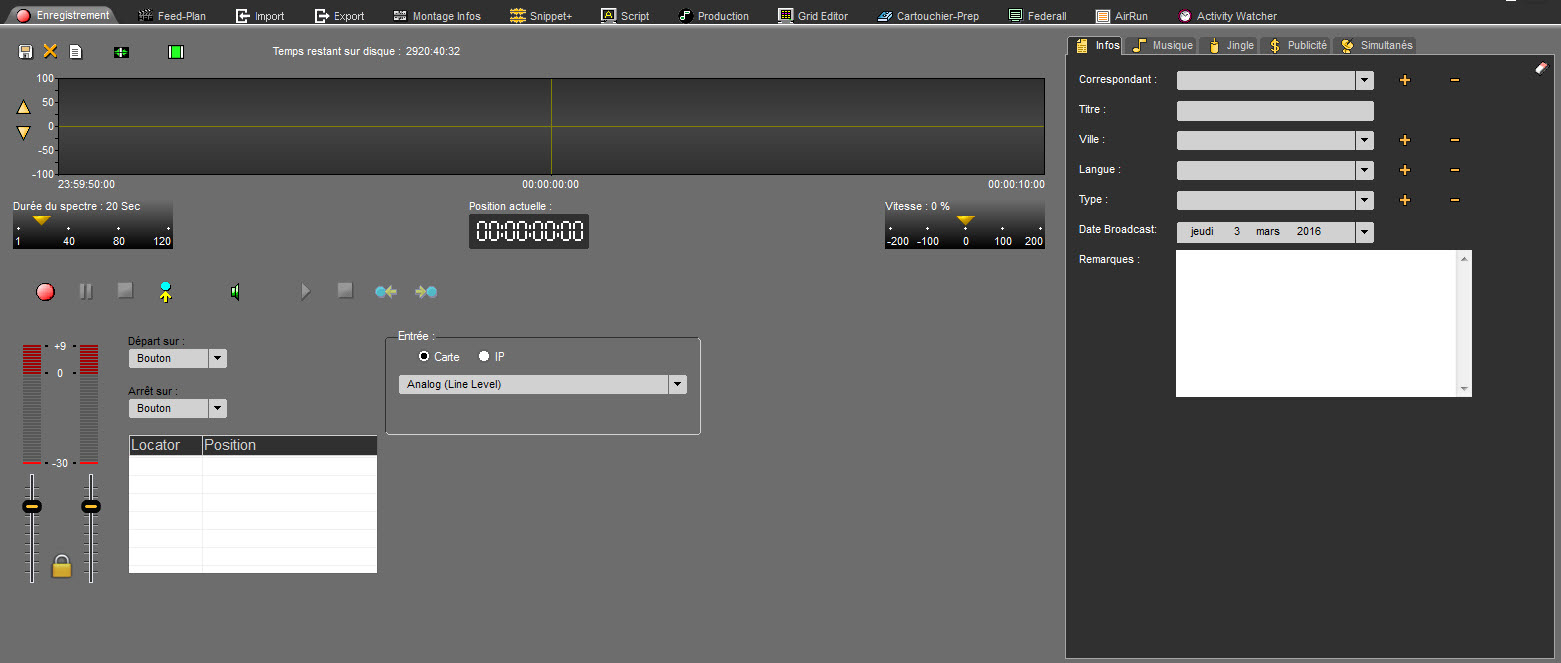
Task: Click the Vitesse speed slider marker
Action: [965, 220]
